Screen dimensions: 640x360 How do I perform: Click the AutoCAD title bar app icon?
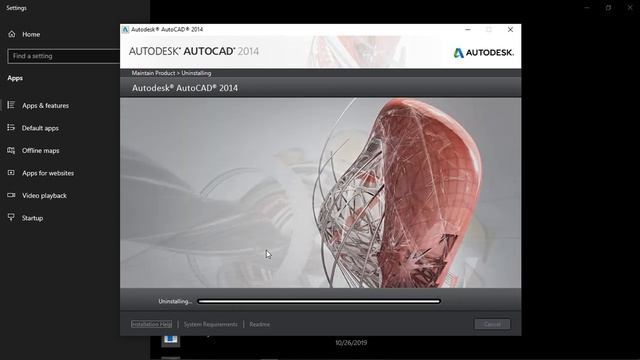(x=125, y=29)
